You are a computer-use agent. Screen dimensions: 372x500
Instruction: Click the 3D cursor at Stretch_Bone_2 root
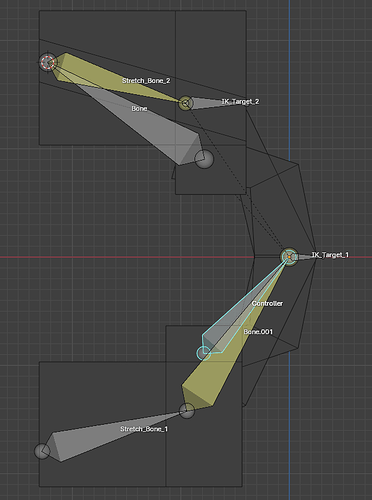[x=48, y=62]
